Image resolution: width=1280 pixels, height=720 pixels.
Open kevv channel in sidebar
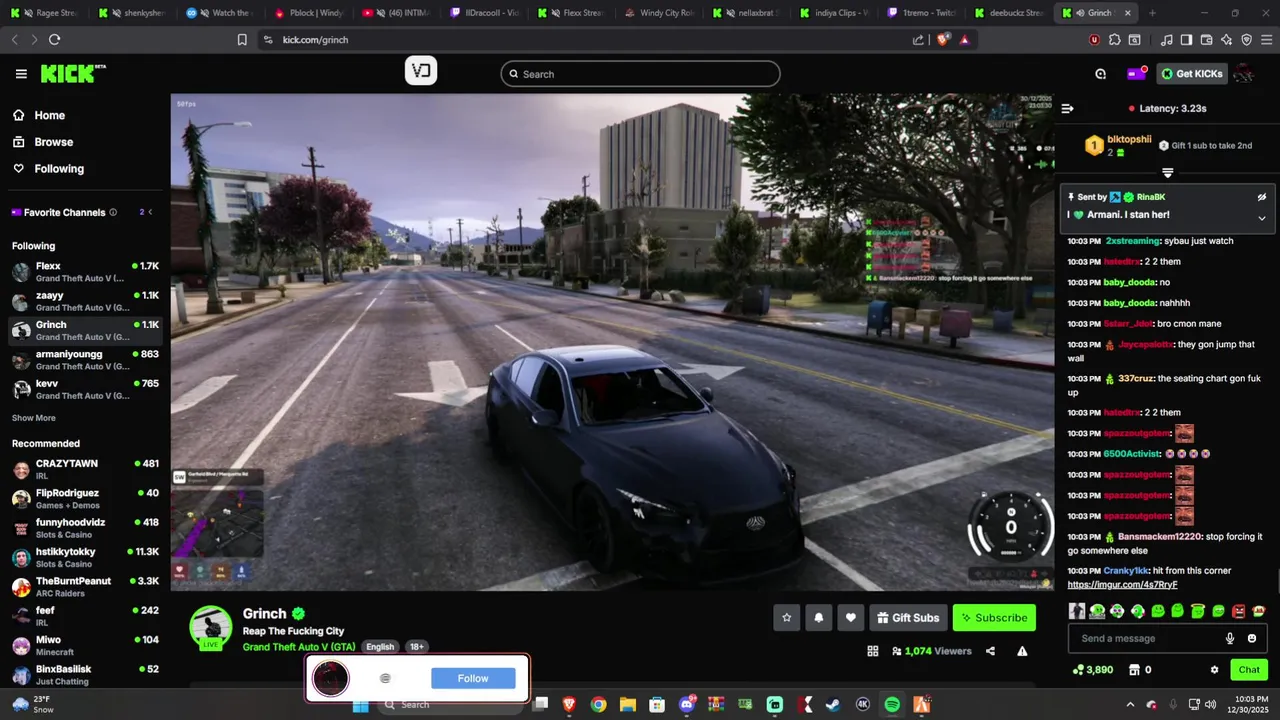coord(85,389)
